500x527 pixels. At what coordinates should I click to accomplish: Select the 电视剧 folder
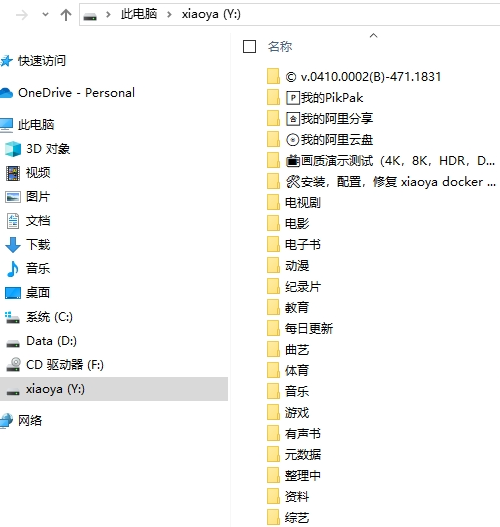click(302, 203)
